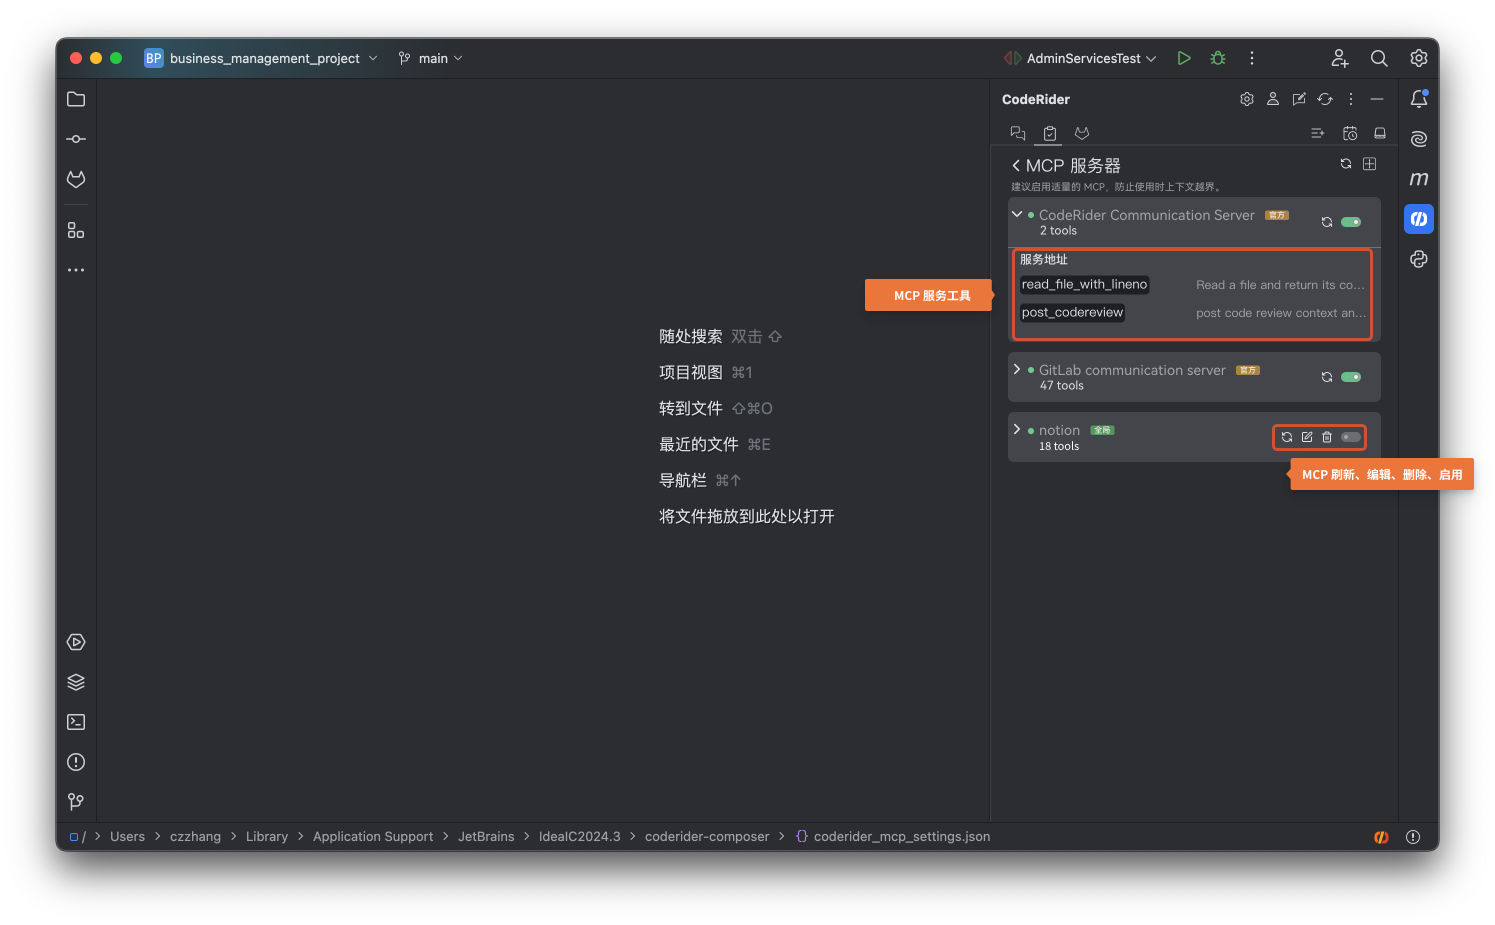
Task: Refresh the GitLab communication server
Action: [1327, 377]
